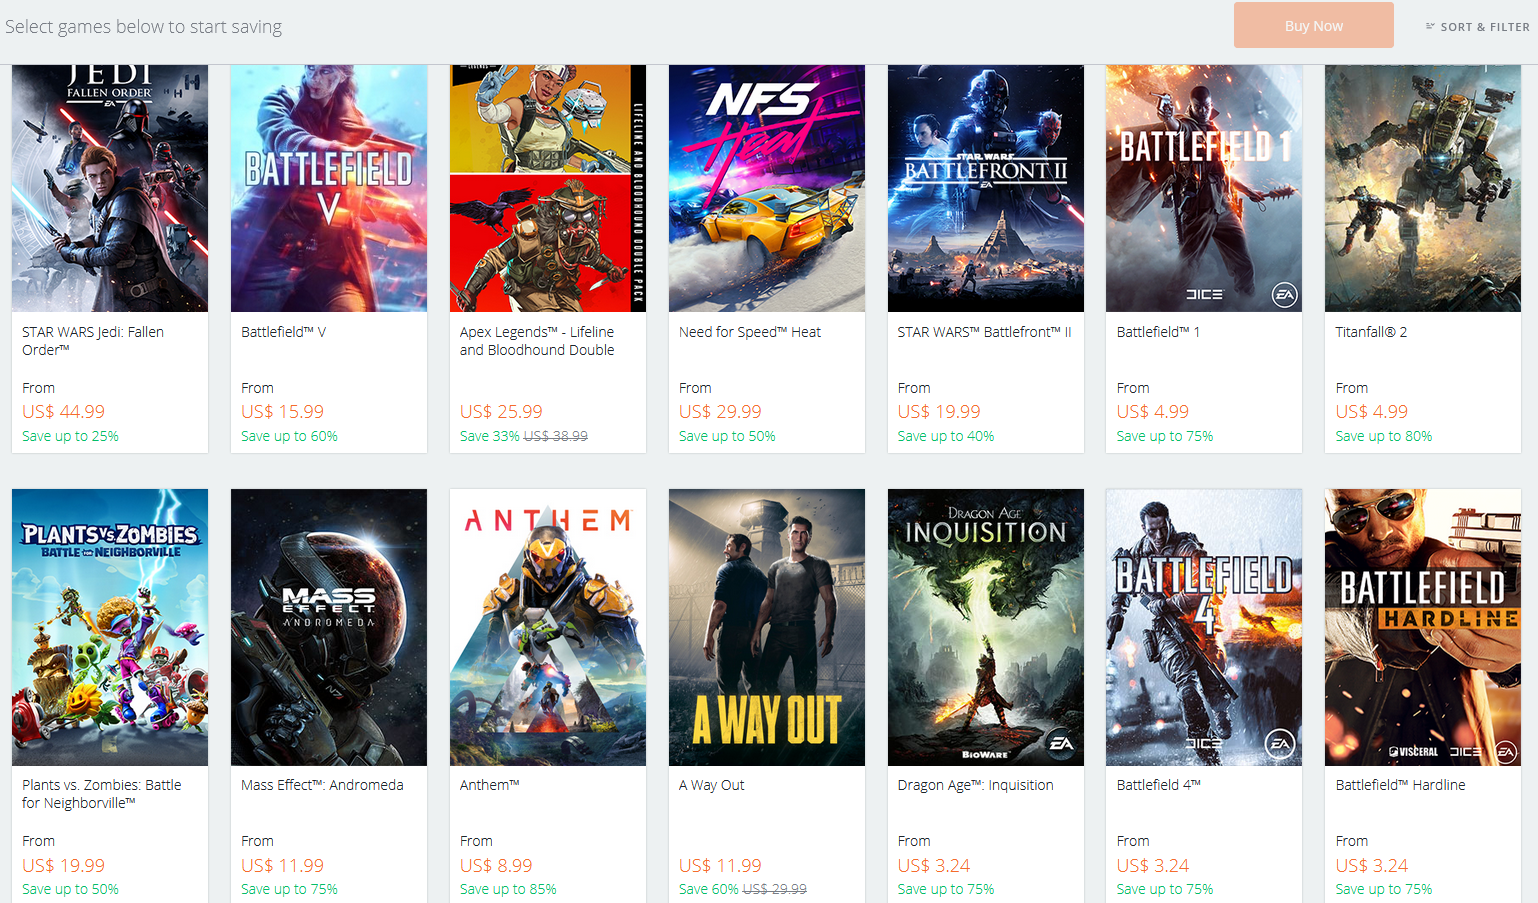Select the Mass Effect Andromeda cover
1538x903 pixels.
pyautogui.click(x=329, y=627)
